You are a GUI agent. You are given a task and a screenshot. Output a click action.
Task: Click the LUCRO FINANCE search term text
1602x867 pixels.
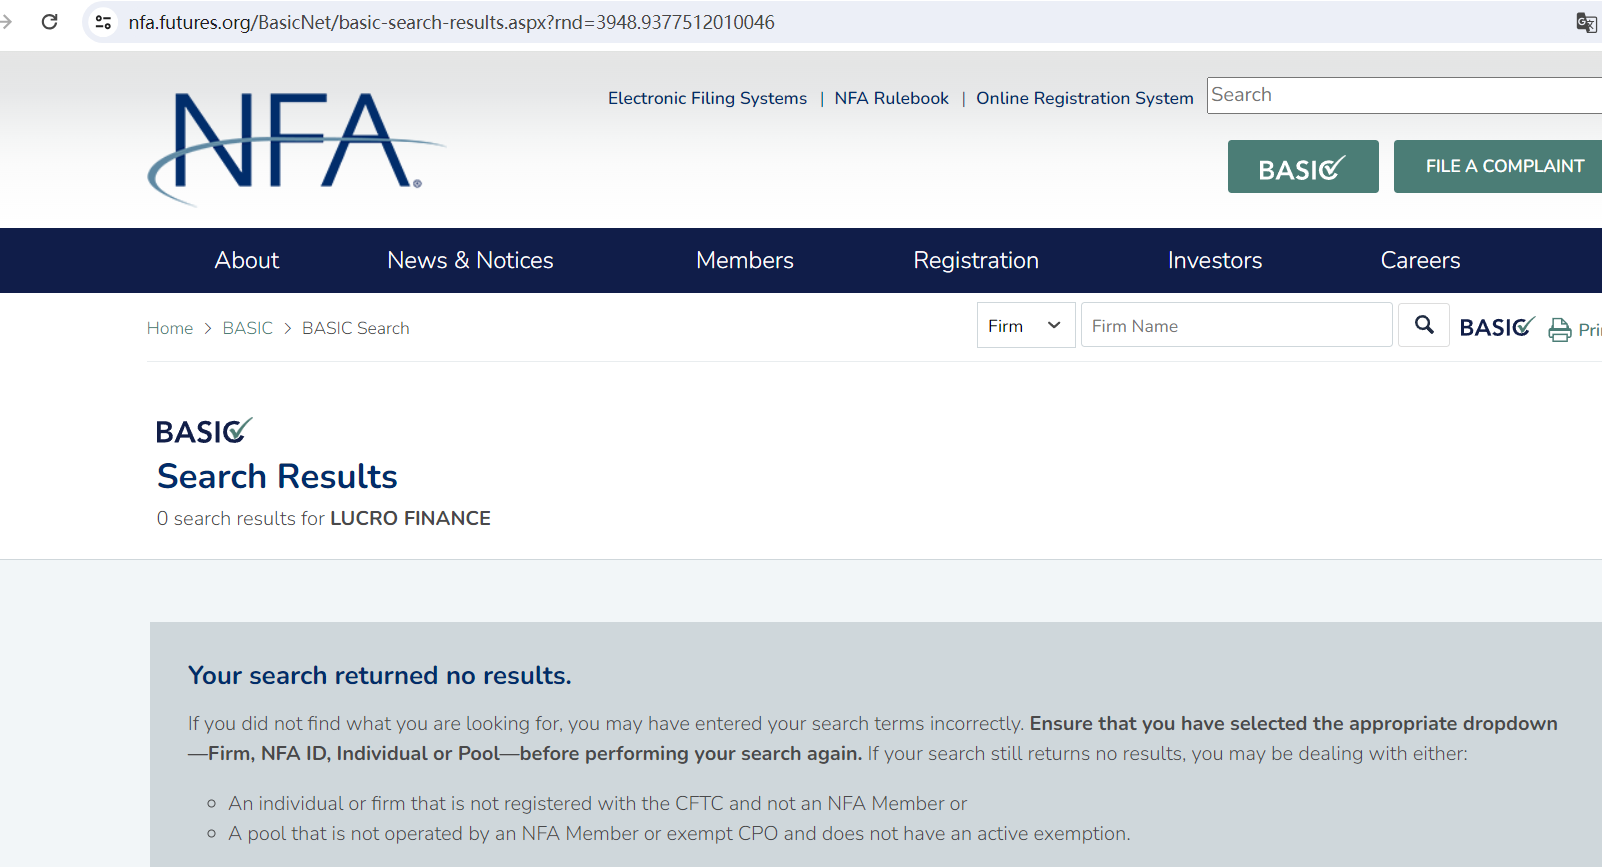pos(410,518)
